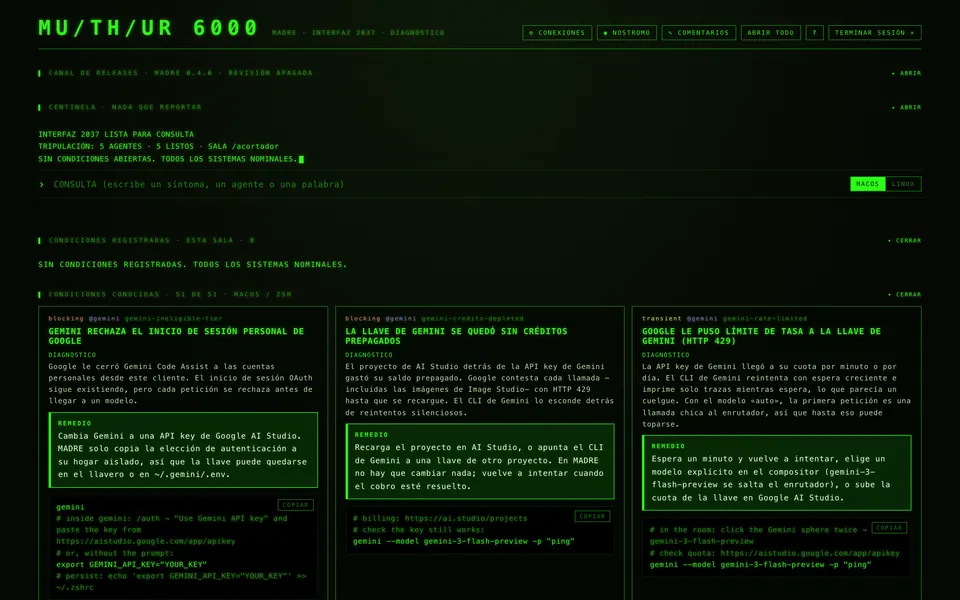Select the Canal de Releases header text

click(181, 73)
